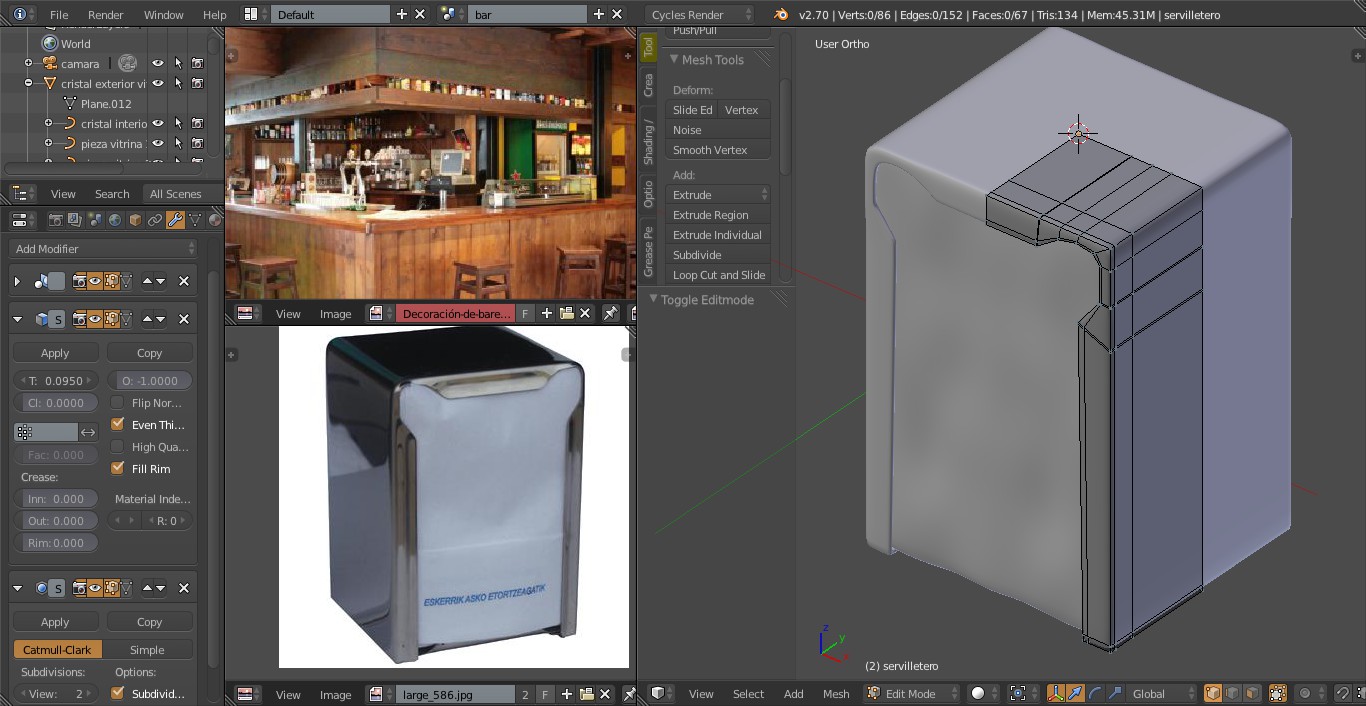Switch to face select mode
The height and width of the screenshot is (706, 1366).
point(1252,693)
